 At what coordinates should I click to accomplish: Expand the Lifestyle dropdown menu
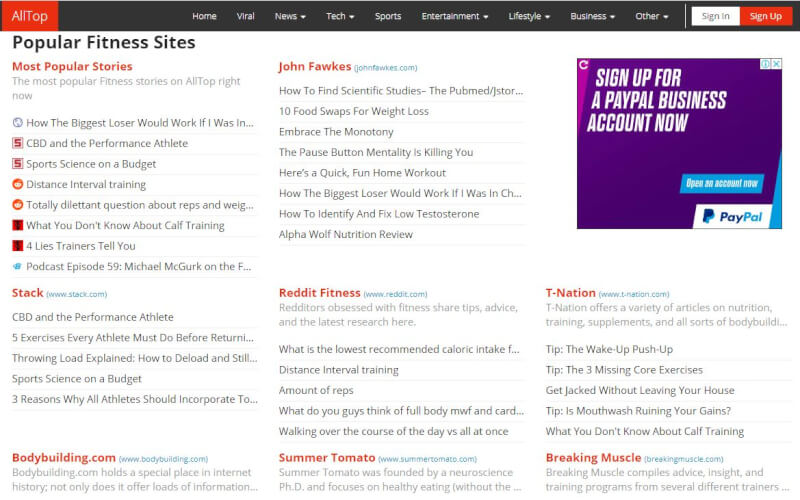click(529, 16)
